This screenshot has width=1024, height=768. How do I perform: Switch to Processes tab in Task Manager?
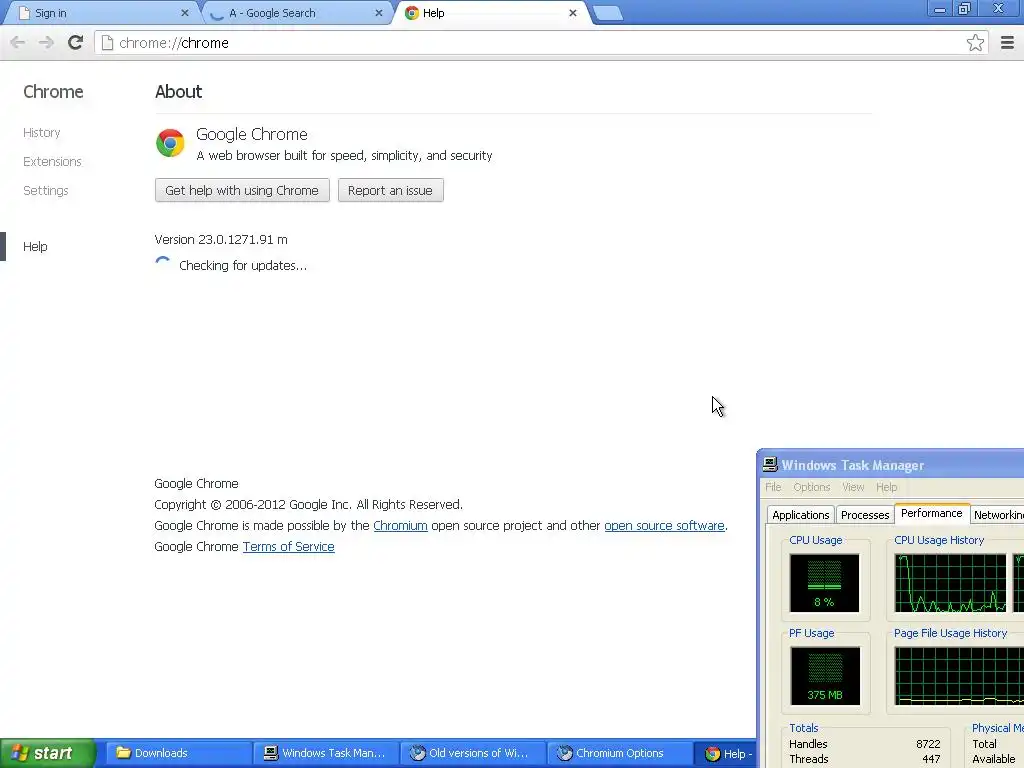pos(865,515)
